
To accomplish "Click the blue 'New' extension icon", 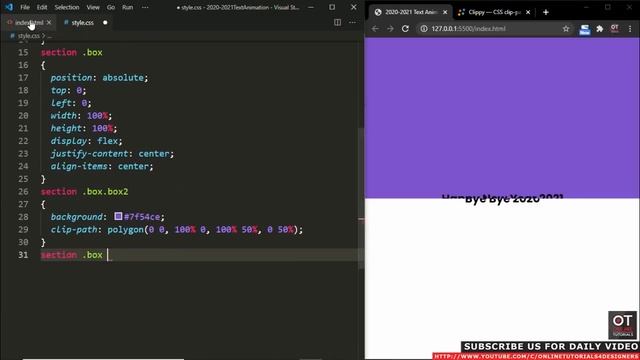I will pyautogui.click(x=584, y=29).
